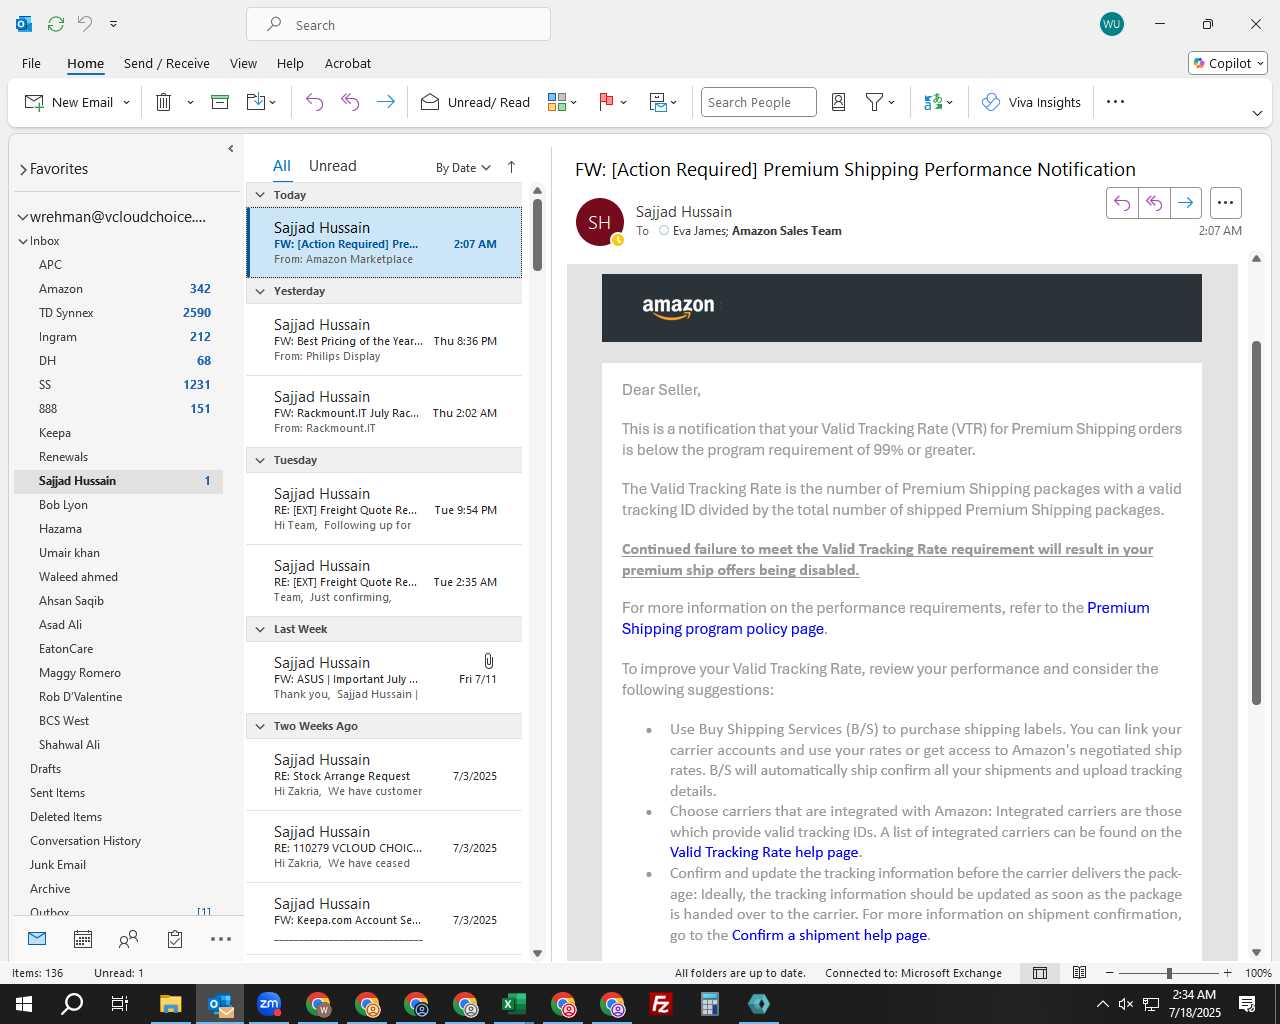Click the Search People field

pyautogui.click(x=759, y=102)
